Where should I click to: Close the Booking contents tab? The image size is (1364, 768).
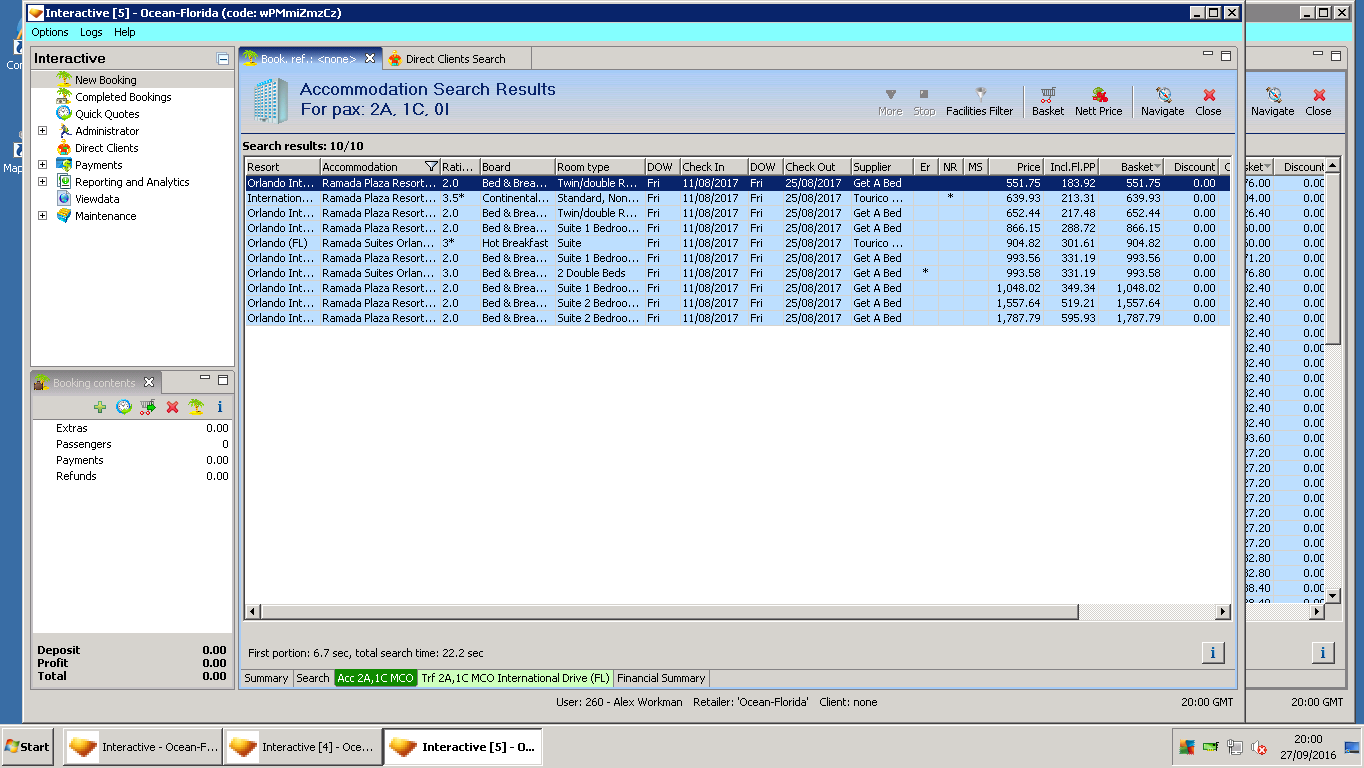(149, 382)
